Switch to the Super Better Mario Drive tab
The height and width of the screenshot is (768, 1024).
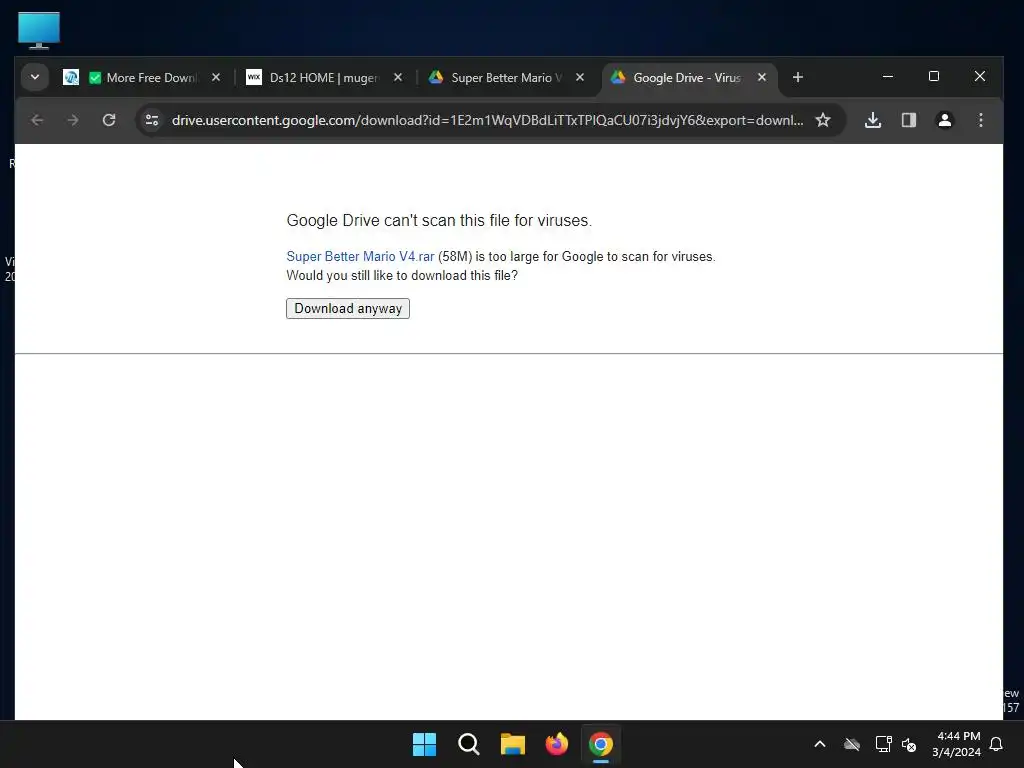[x=506, y=78]
